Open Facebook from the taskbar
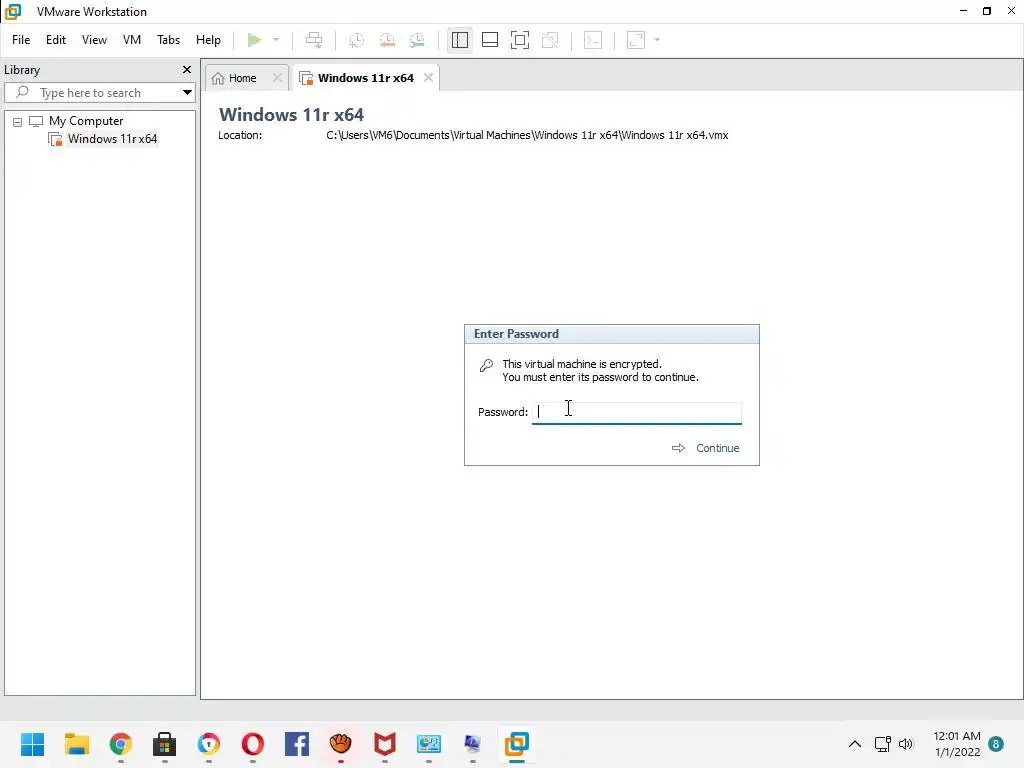 pos(296,744)
